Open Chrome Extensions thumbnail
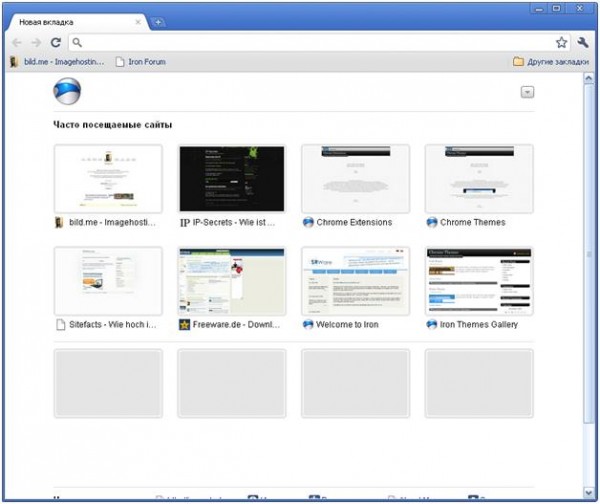This screenshot has width=600, height=504. [355, 179]
